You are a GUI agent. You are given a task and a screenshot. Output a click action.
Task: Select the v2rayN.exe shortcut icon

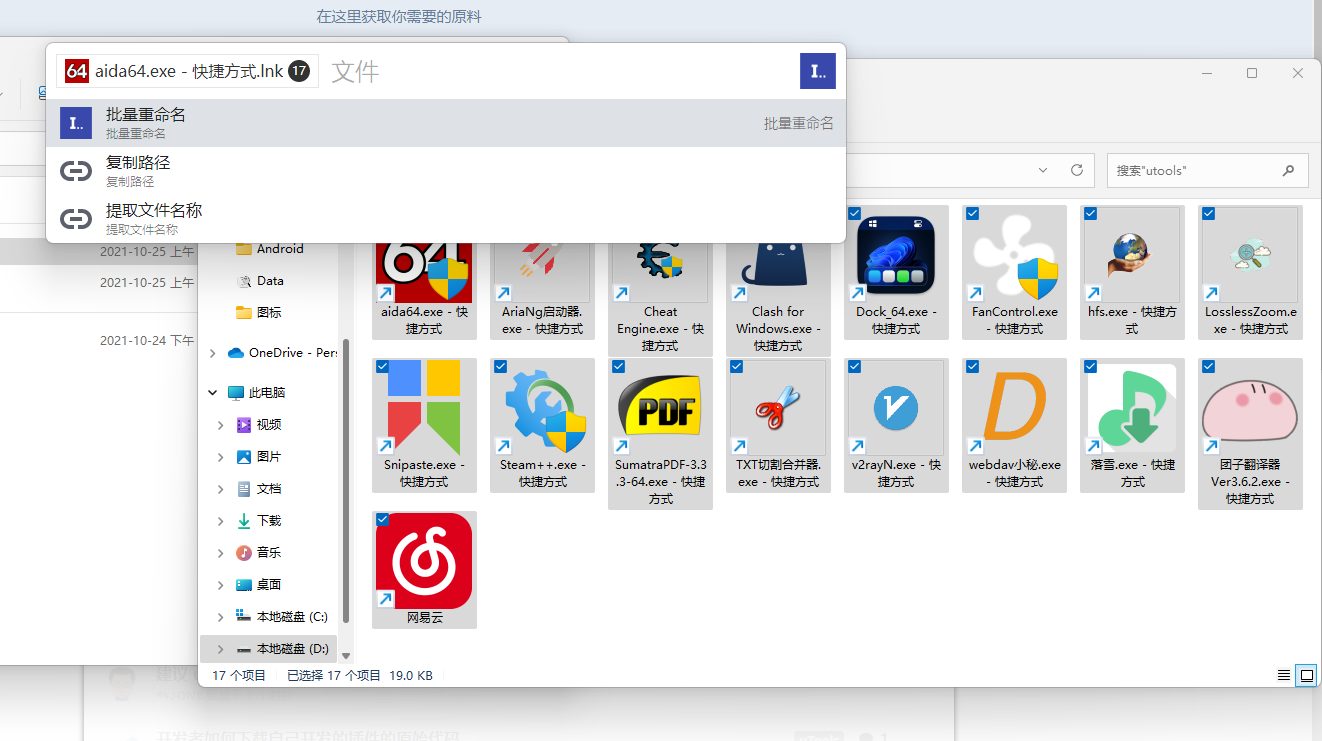point(896,407)
